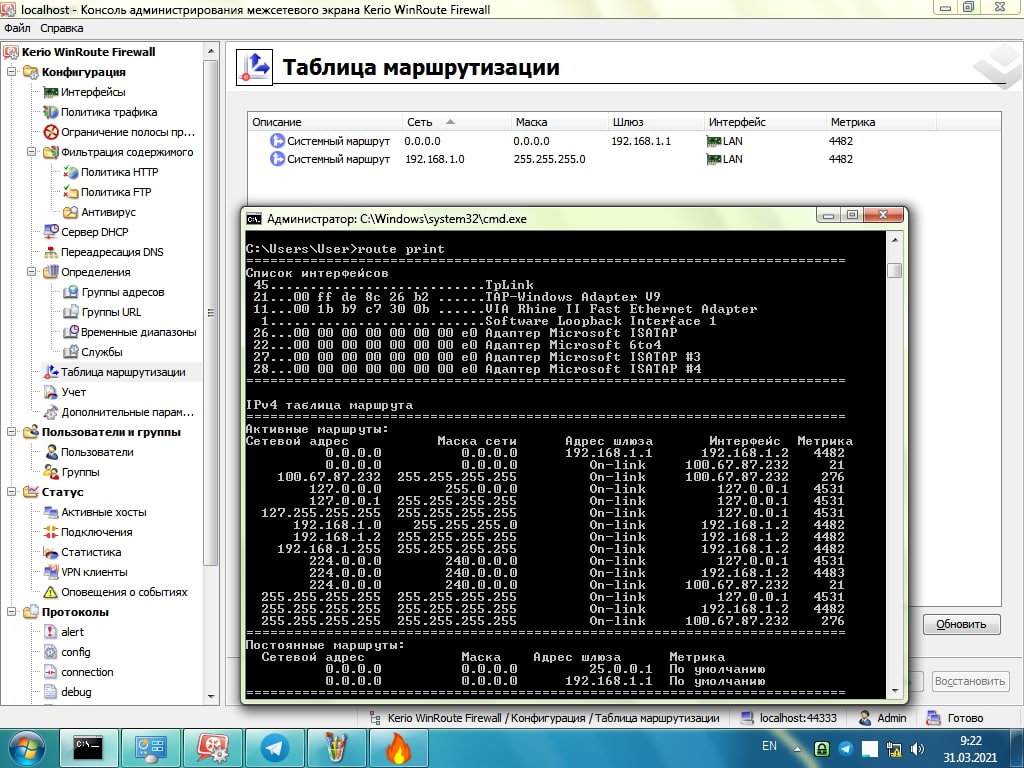Screen dimensions: 1024x768
Task: Click the Восстановить button
Action: point(970,681)
